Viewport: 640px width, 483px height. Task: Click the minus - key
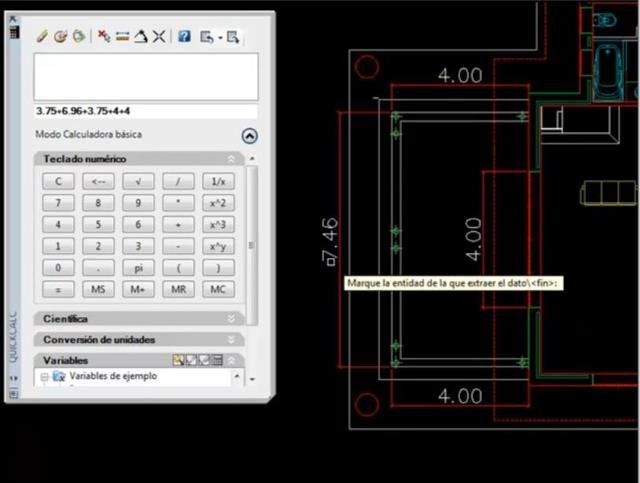coord(178,246)
